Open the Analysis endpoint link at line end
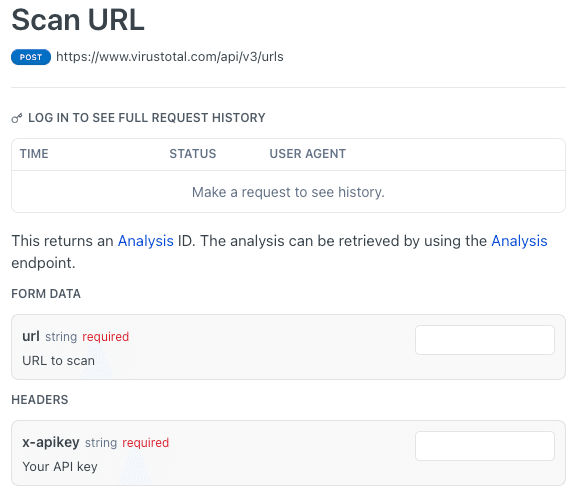574x494 pixels. 519,241
